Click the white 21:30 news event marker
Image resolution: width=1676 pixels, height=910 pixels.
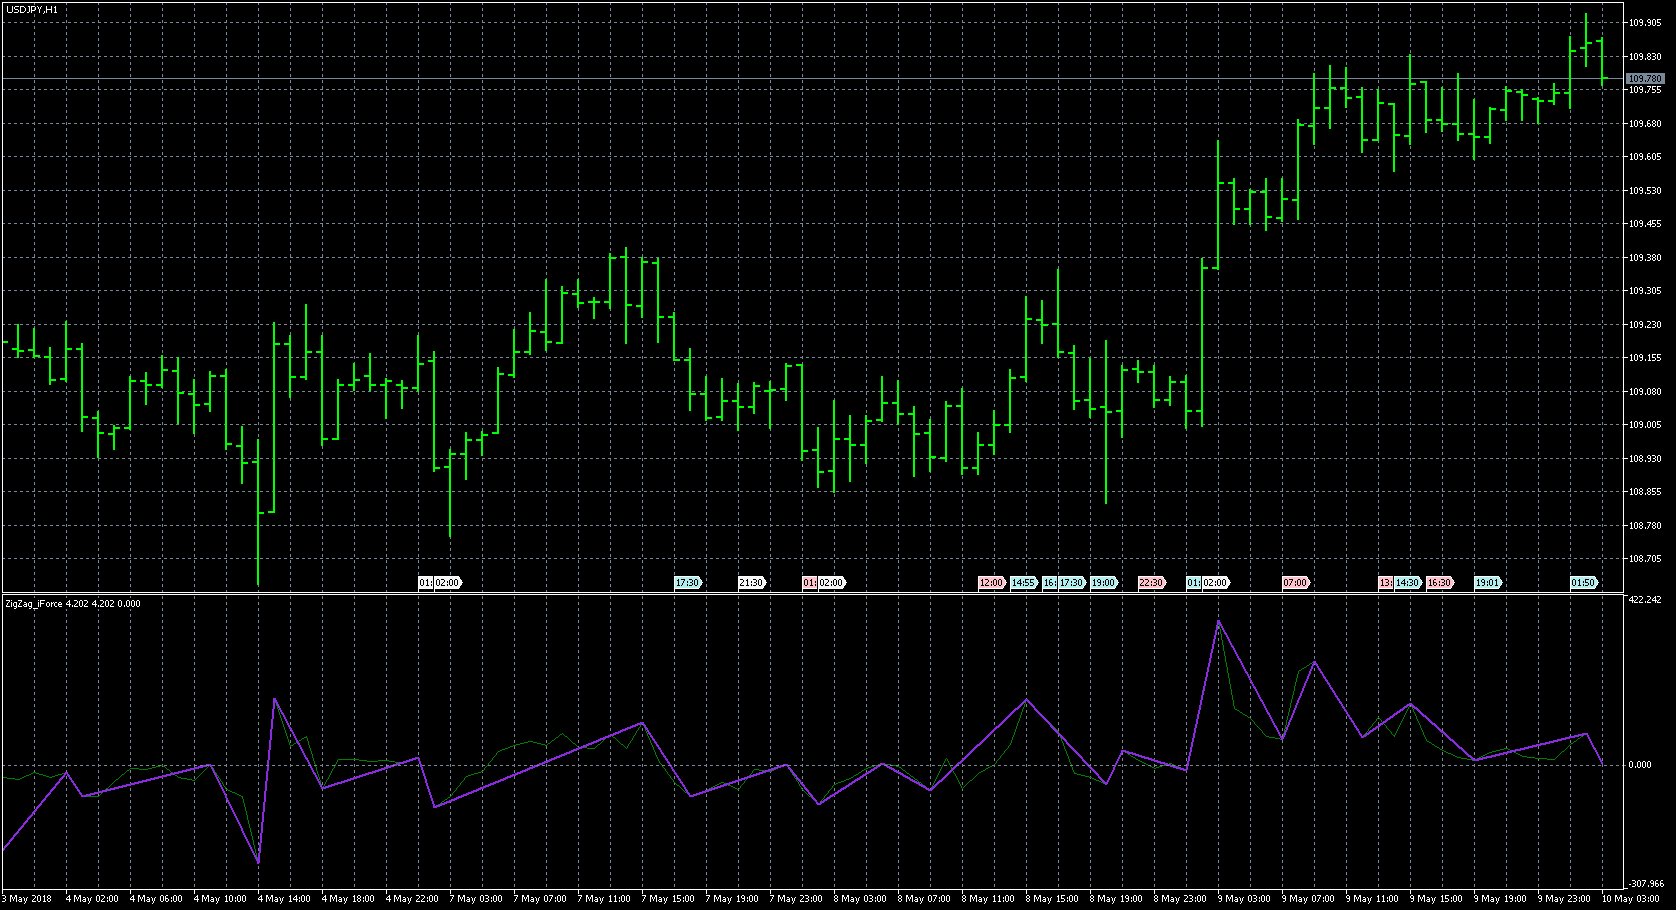751,583
